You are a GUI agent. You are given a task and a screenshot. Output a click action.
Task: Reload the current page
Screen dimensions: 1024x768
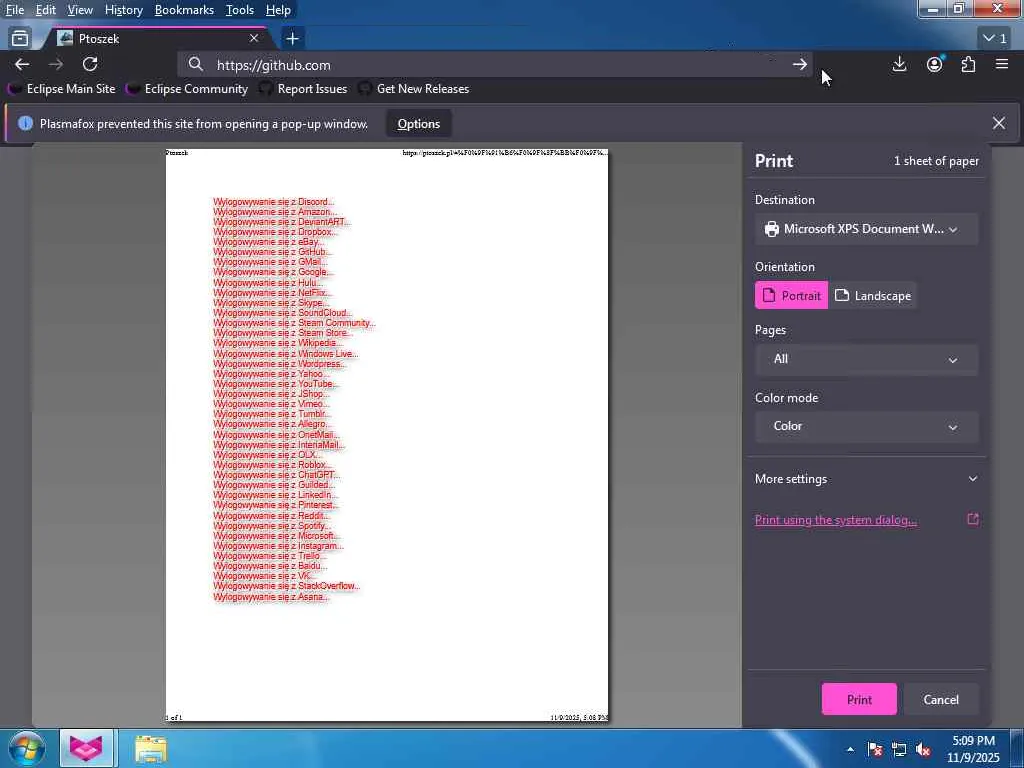[90, 64]
